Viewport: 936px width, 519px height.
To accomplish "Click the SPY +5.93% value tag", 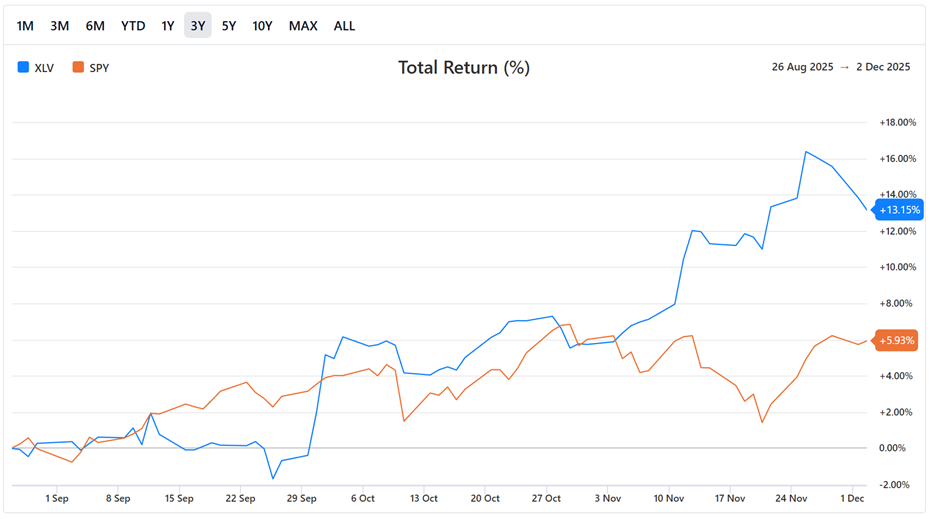I will pos(899,341).
